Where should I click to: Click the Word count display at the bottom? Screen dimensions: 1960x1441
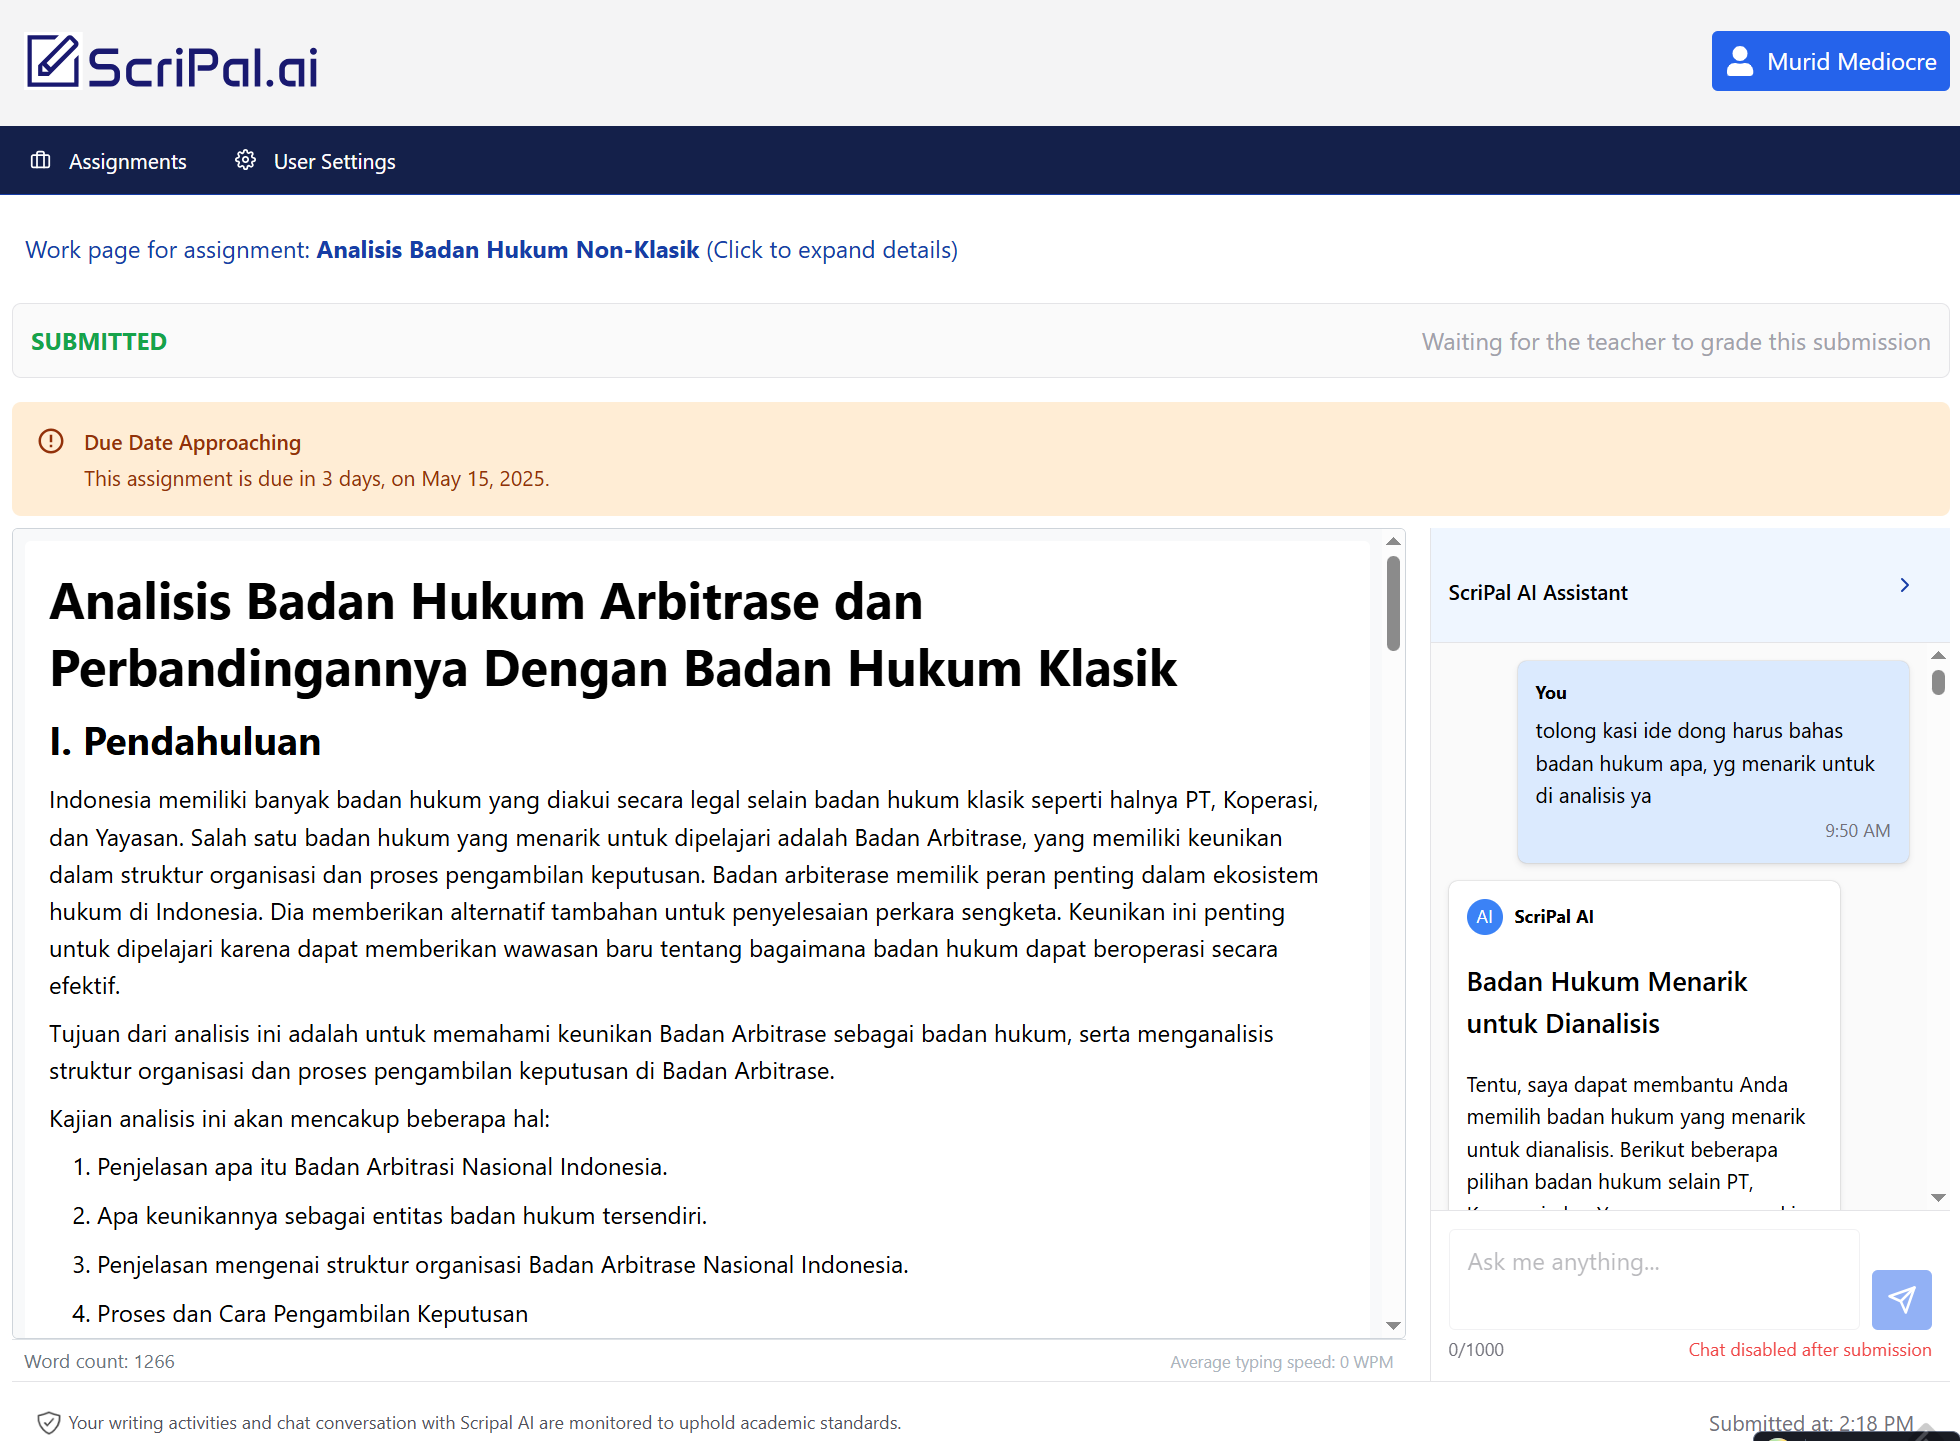coord(99,1361)
